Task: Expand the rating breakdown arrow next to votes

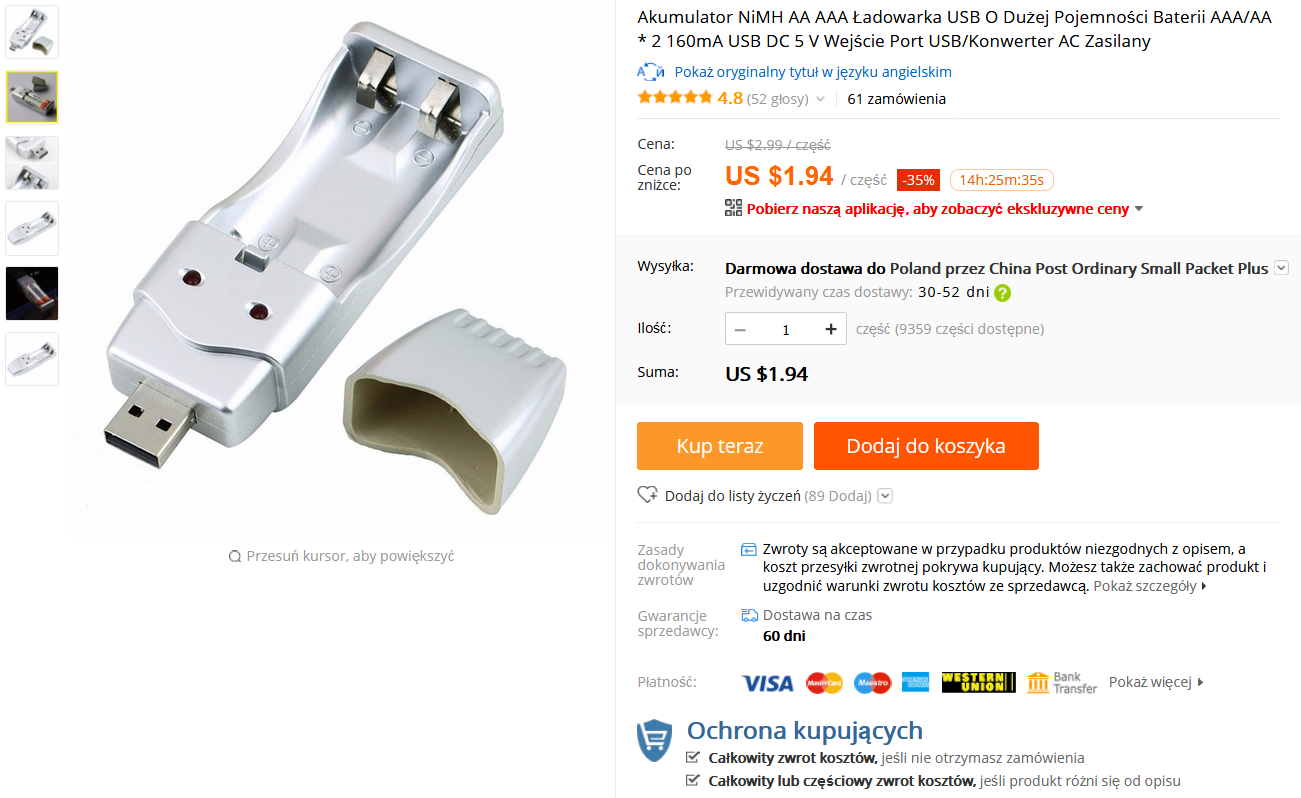Action: (820, 99)
